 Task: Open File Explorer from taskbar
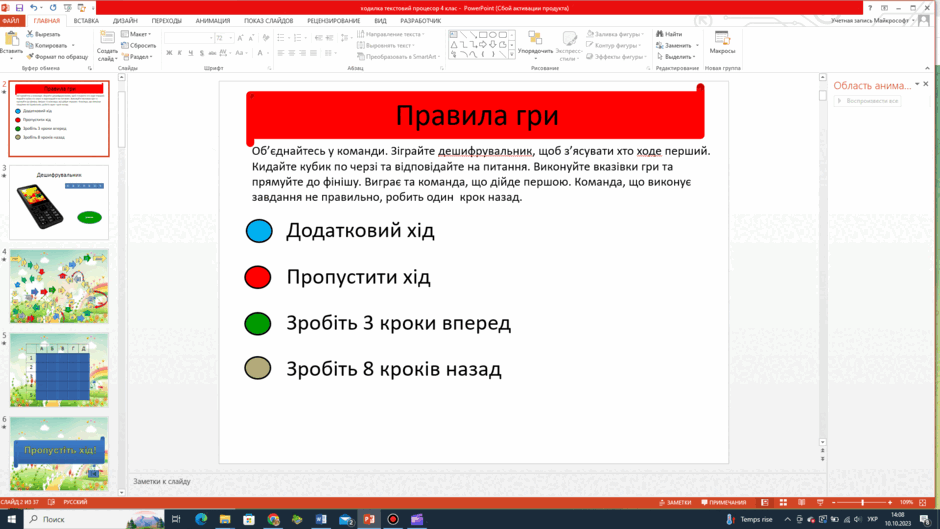225,519
